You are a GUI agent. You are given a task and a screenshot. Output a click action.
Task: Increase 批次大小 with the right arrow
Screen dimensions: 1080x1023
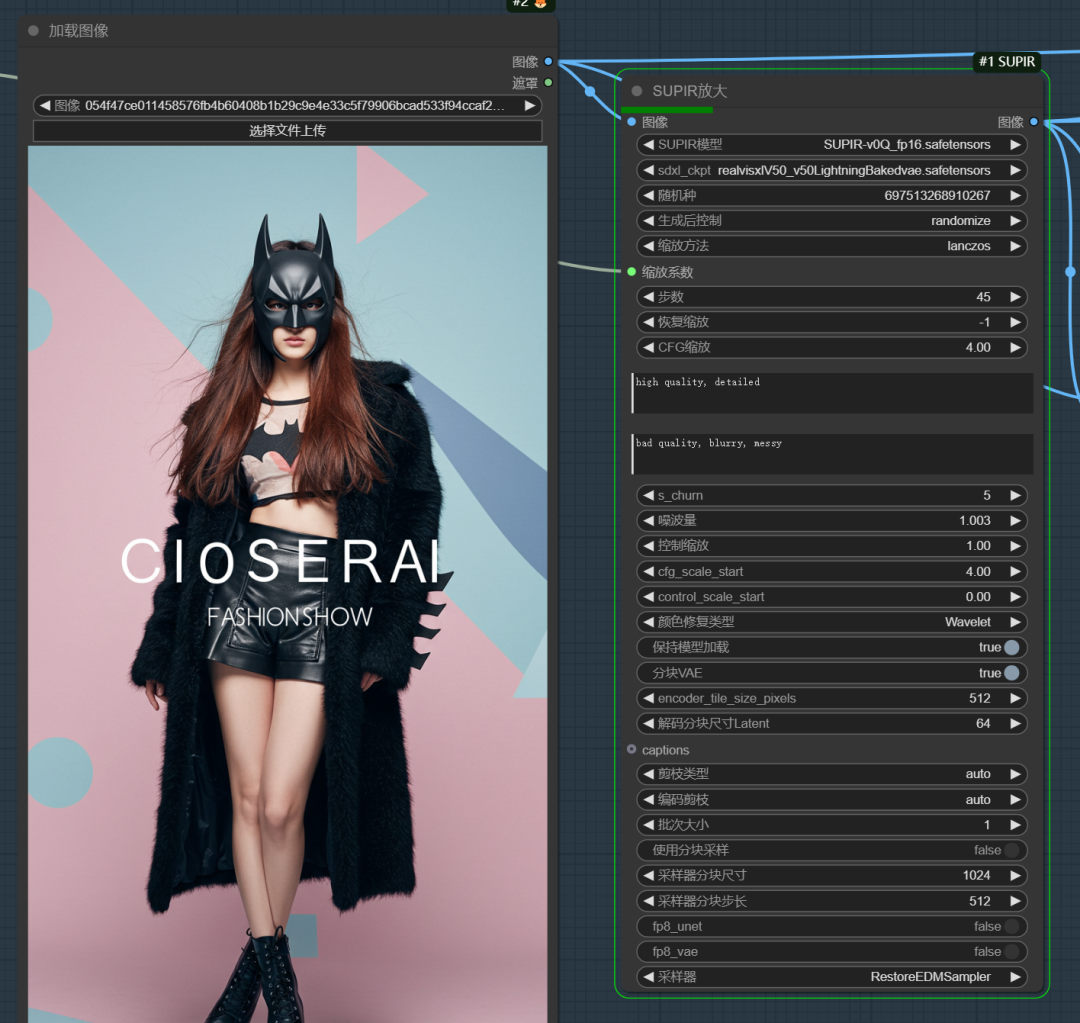pos(1015,825)
